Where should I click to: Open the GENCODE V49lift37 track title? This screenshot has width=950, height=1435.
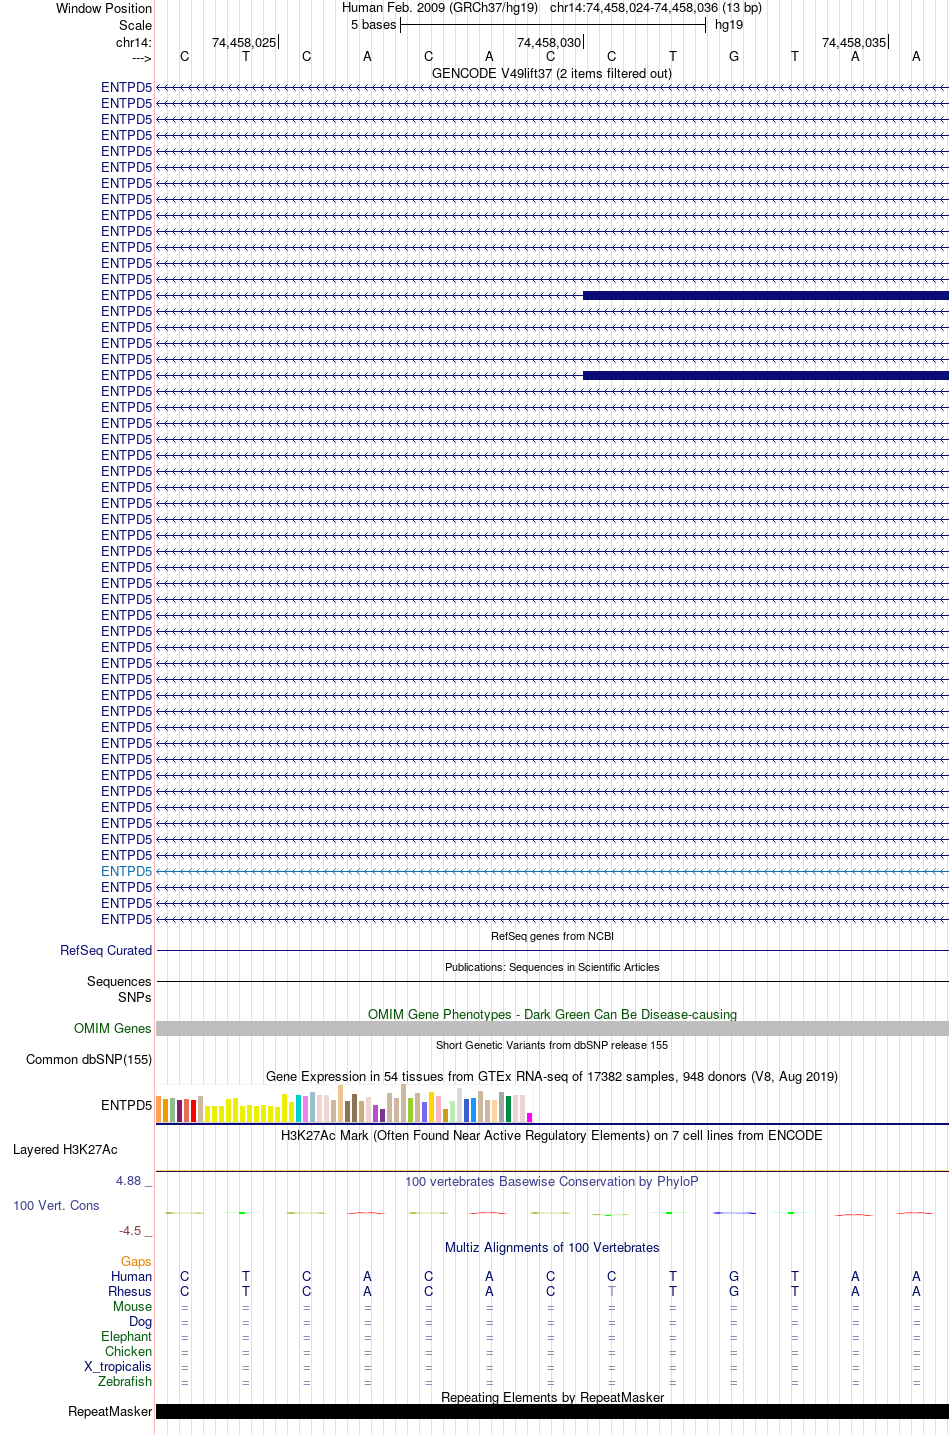(x=552, y=73)
